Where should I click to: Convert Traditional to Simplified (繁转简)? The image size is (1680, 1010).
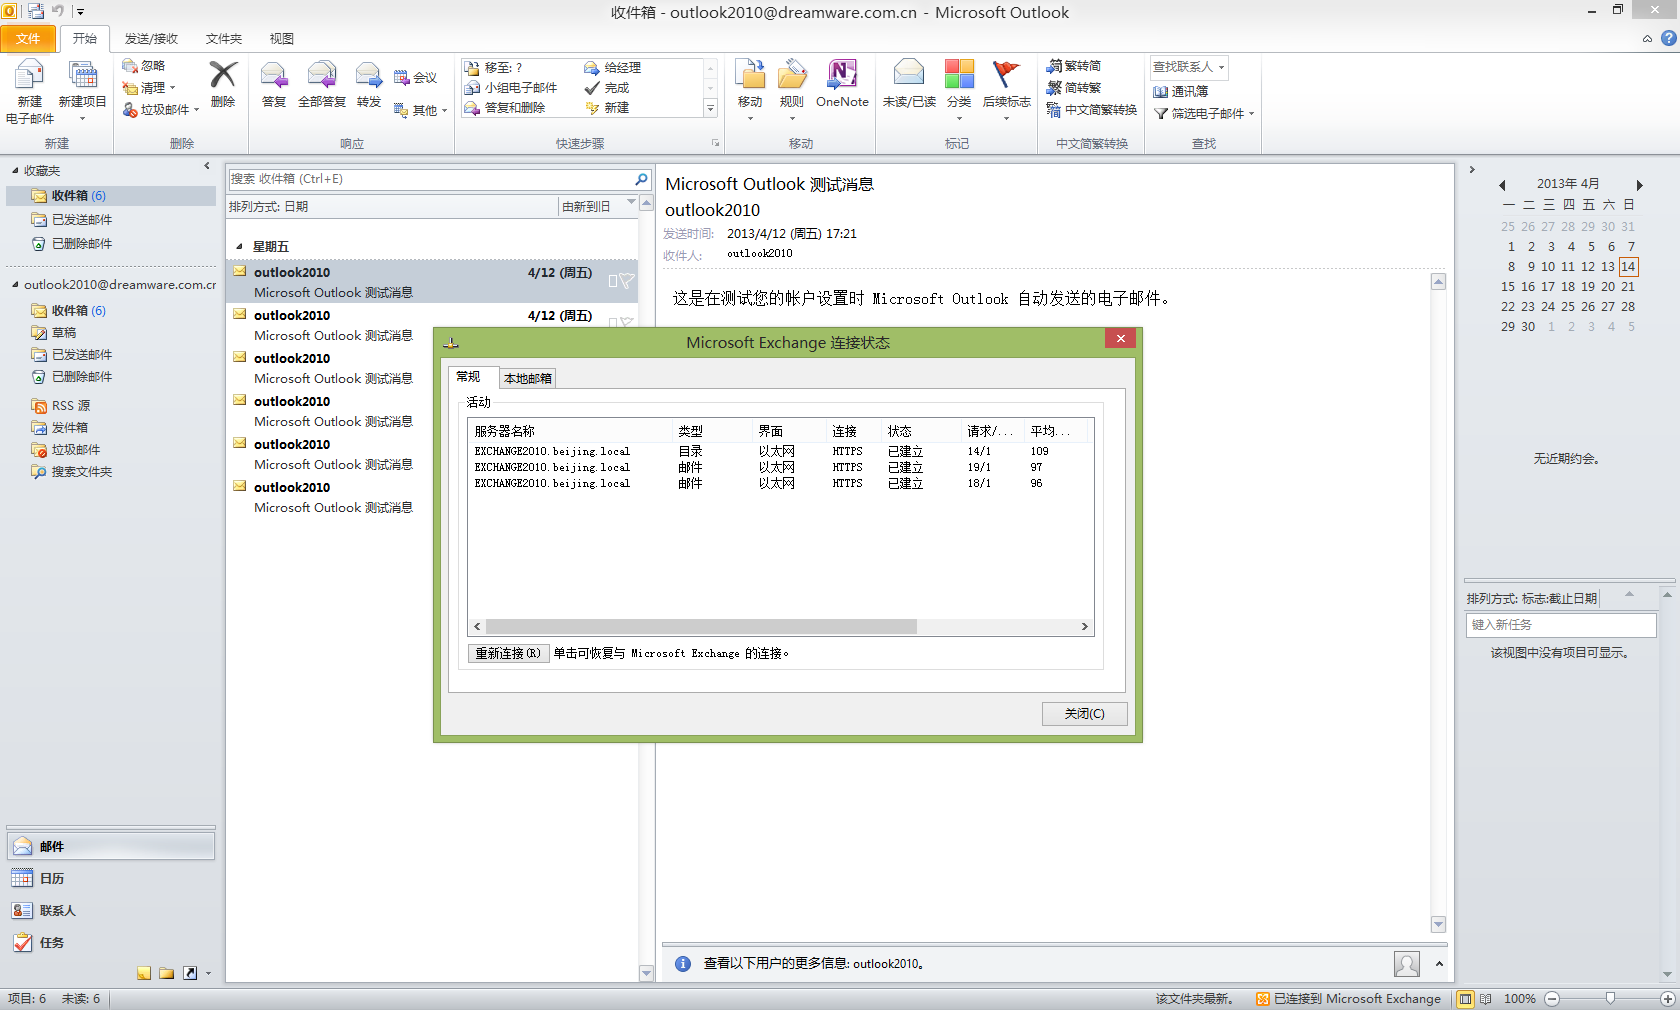coord(1074,66)
